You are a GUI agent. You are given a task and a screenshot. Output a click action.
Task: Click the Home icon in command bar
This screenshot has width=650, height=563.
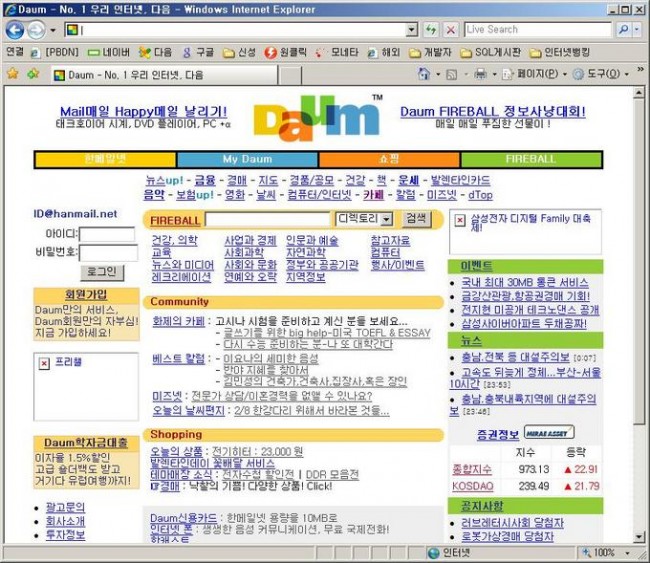click(424, 74)
